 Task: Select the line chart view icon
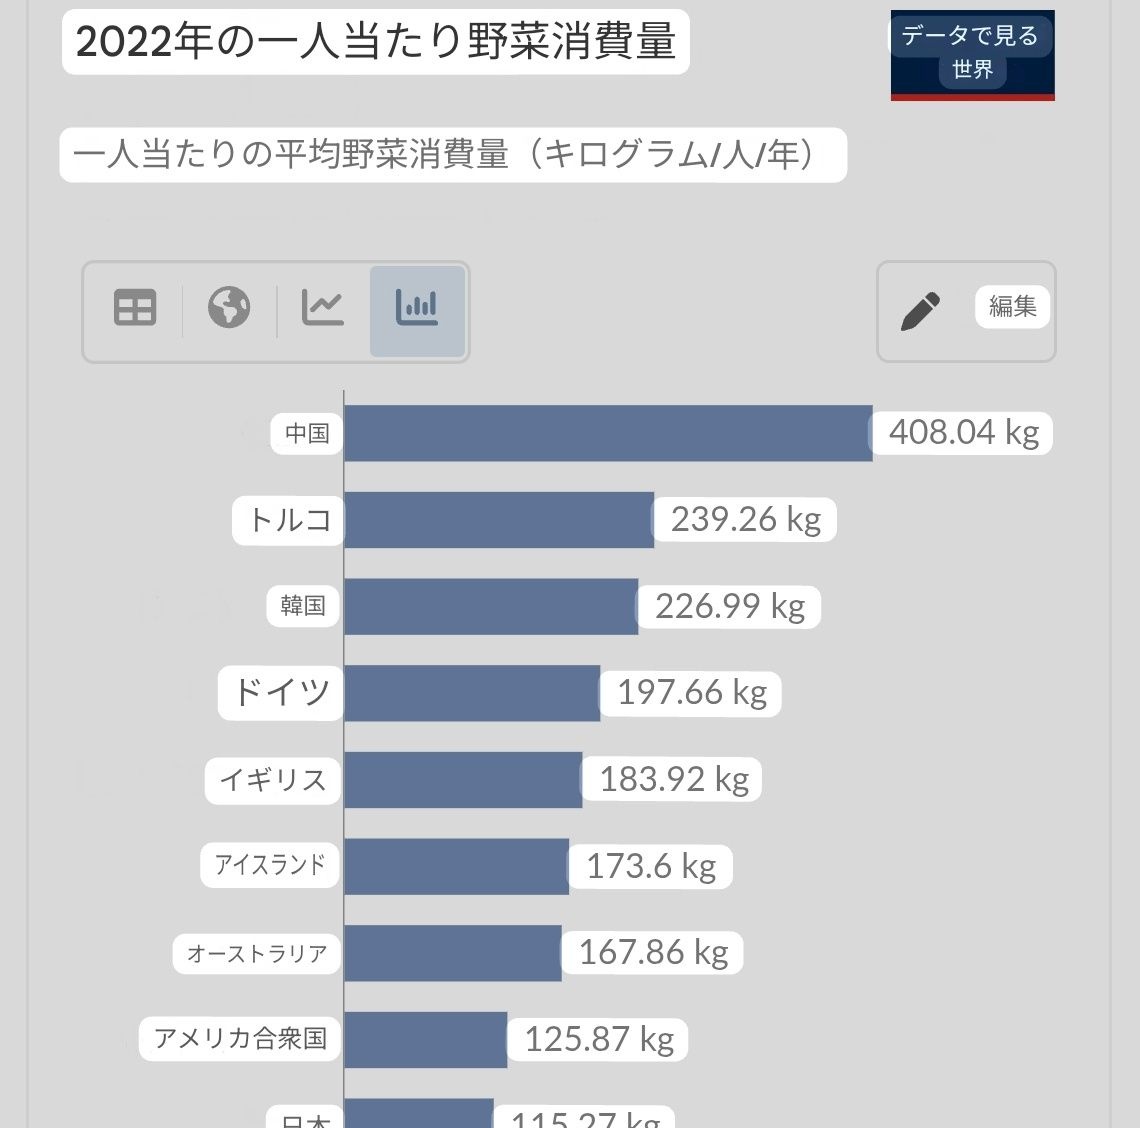click(323, 308)
